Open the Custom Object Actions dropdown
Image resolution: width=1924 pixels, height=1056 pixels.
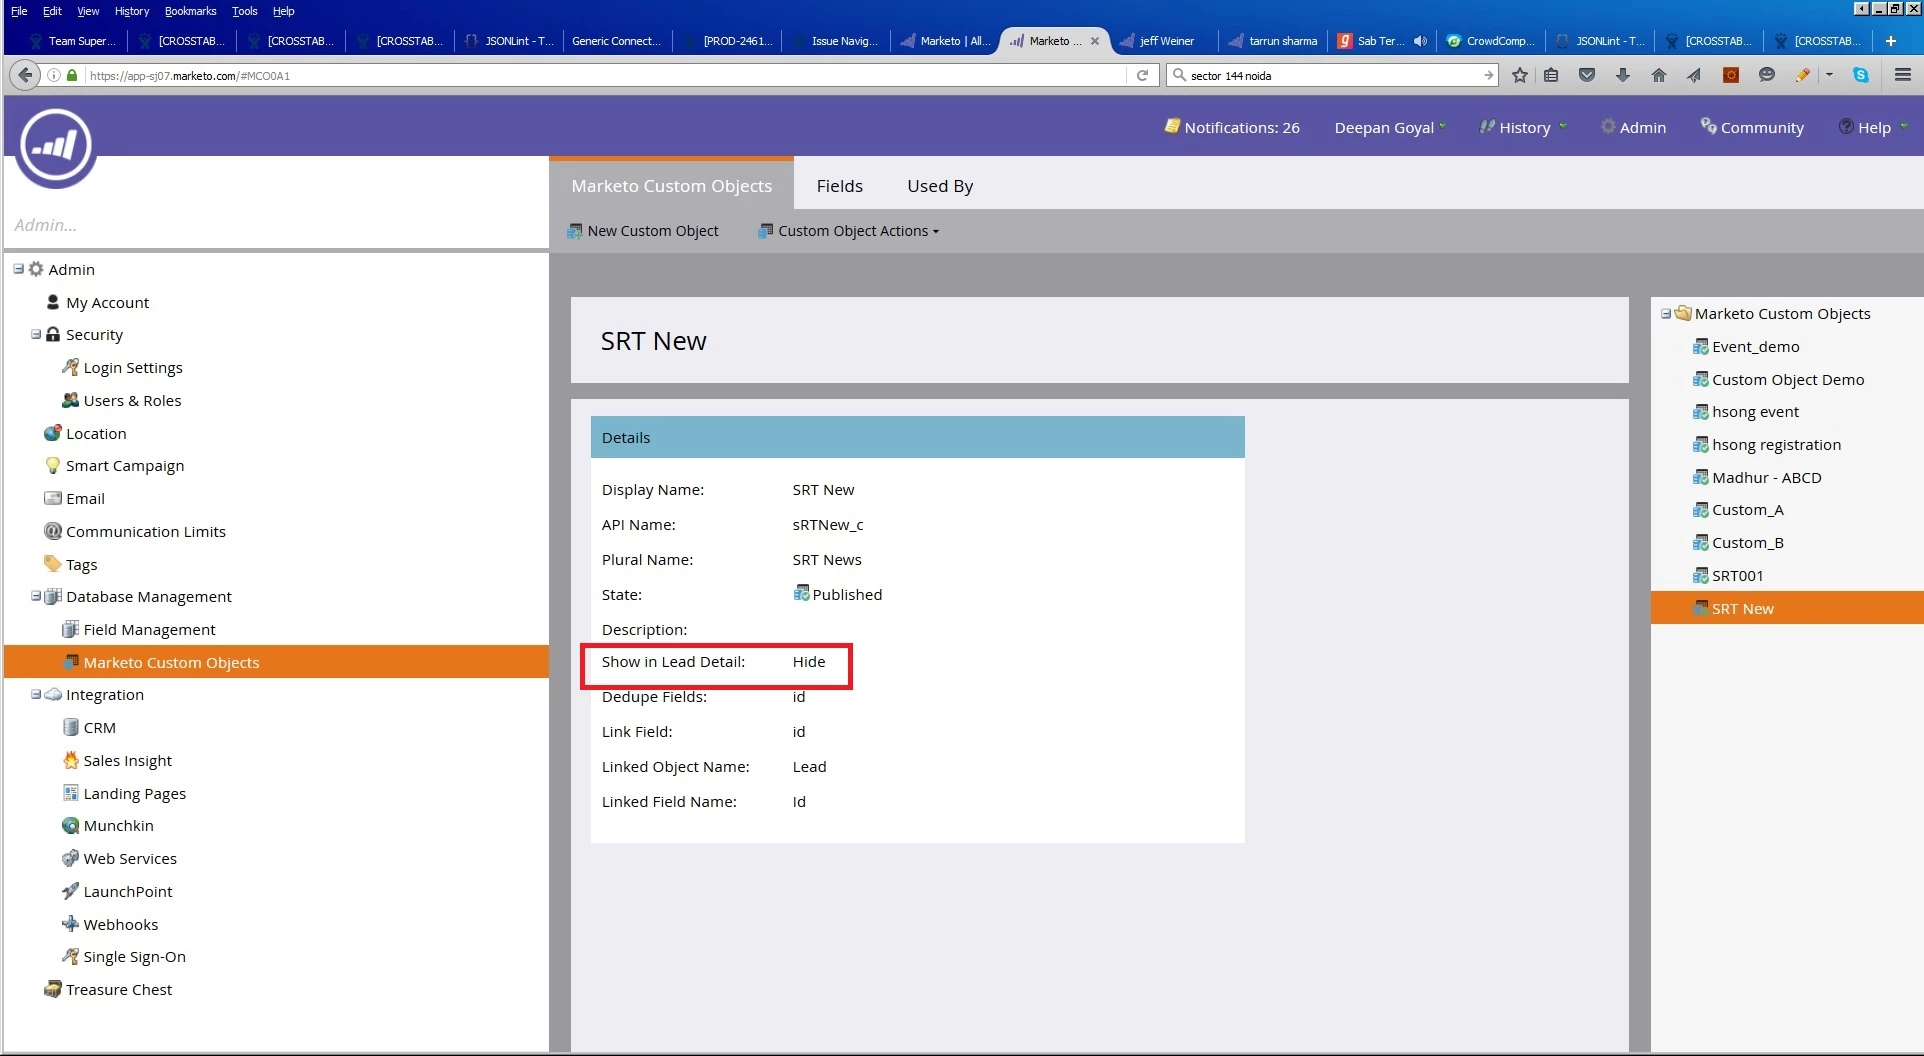coord(849,231)
